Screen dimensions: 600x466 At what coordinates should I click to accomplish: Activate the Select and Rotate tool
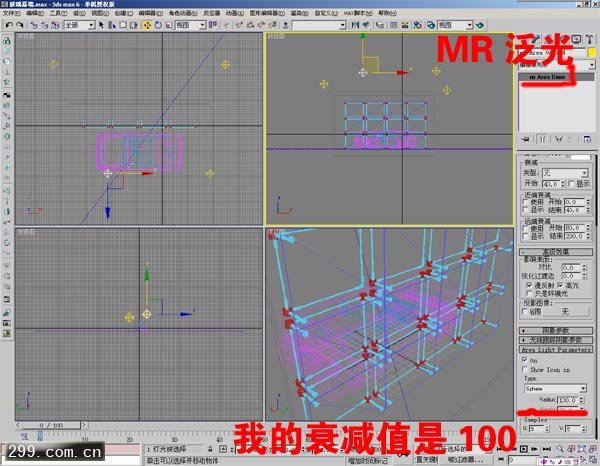point(158,25)
